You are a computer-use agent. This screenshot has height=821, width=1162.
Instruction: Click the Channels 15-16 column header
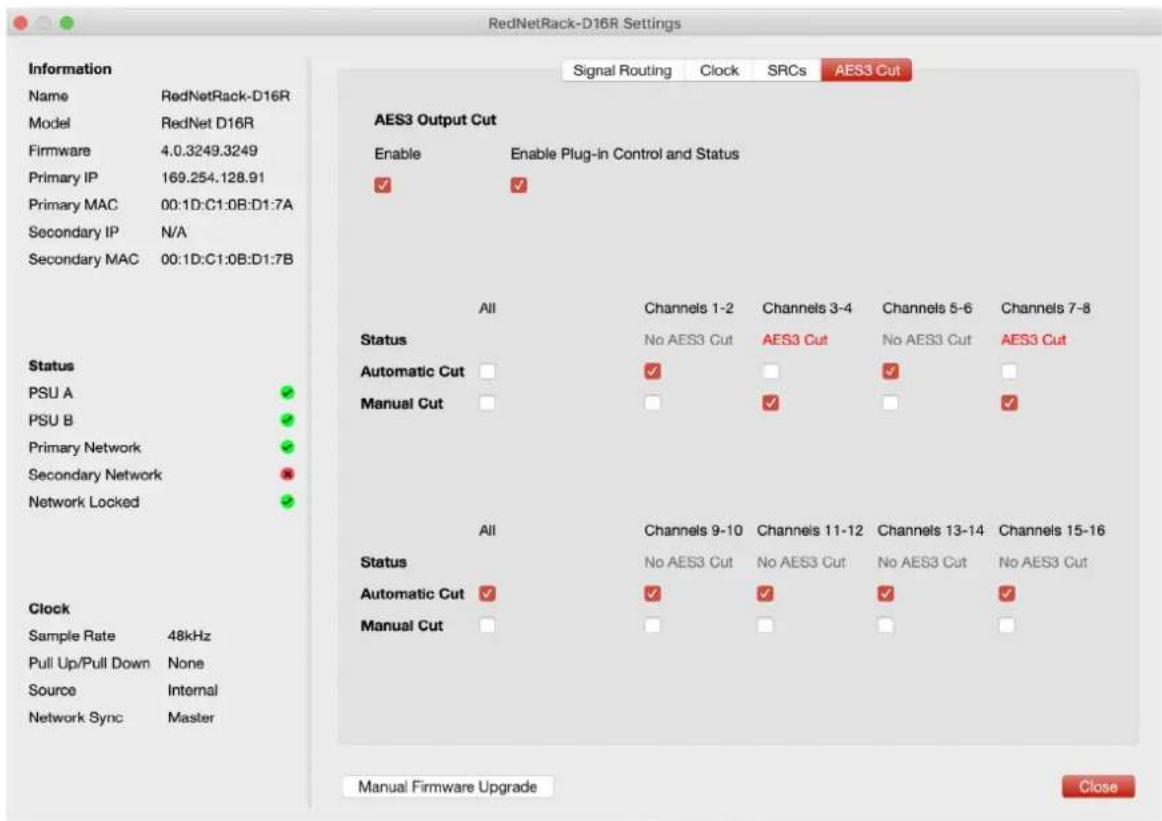coord(1052,531)
